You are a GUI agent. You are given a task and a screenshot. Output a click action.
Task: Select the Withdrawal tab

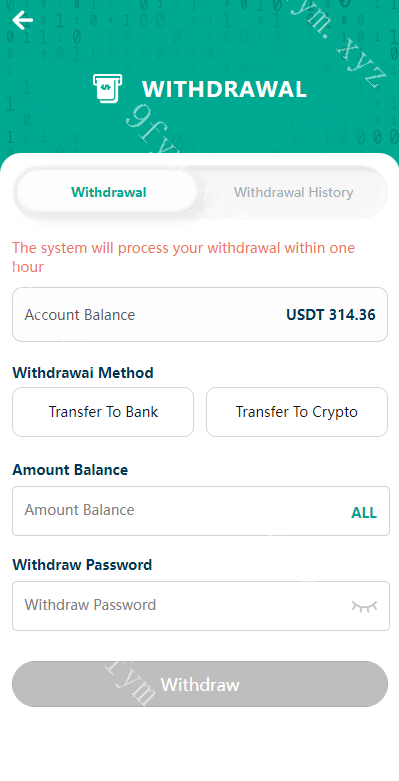click(109, 192)
